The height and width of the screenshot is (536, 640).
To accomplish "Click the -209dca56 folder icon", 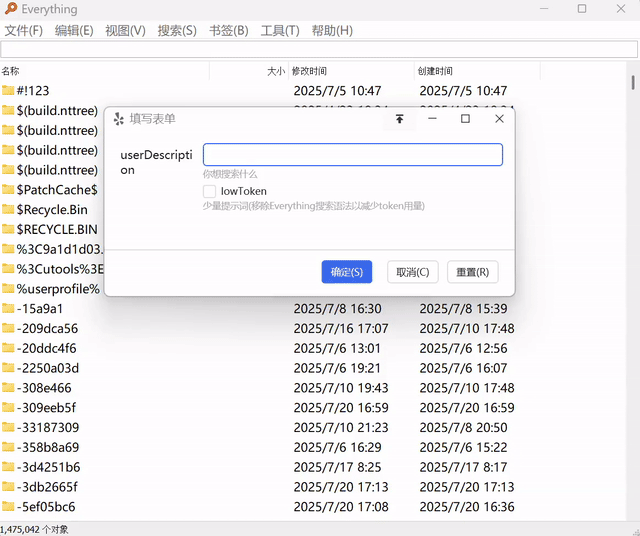I will (x=8, y=328).
